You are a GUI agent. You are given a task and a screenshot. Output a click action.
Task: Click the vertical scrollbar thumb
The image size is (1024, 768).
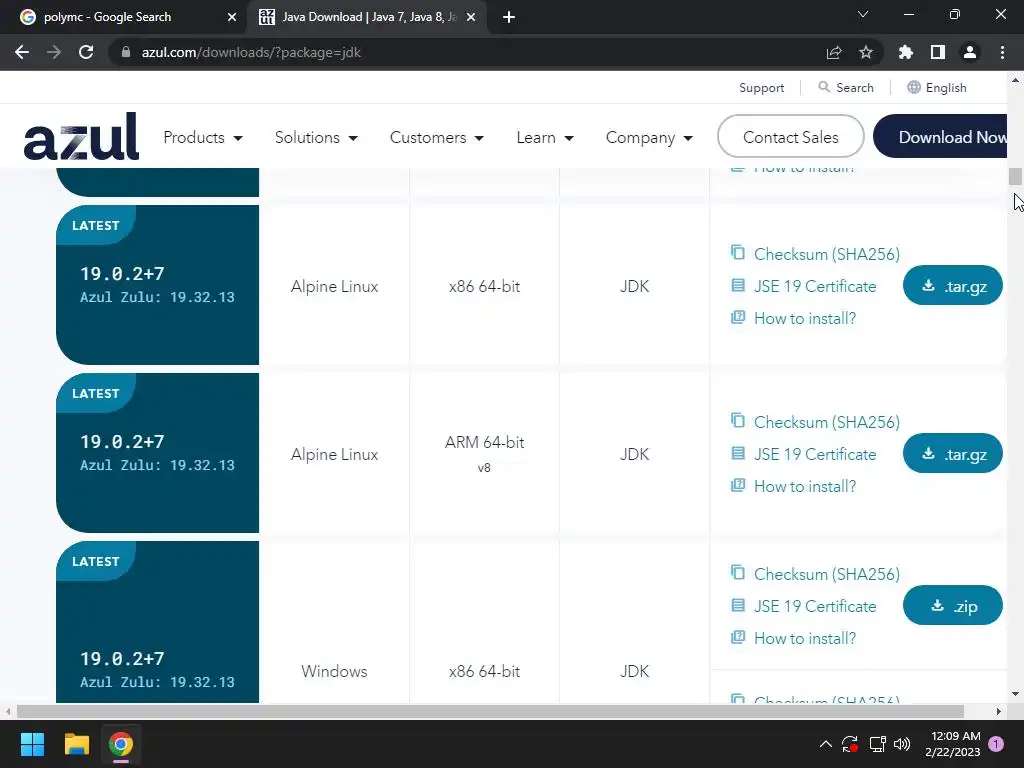(x=1015, y=176)
